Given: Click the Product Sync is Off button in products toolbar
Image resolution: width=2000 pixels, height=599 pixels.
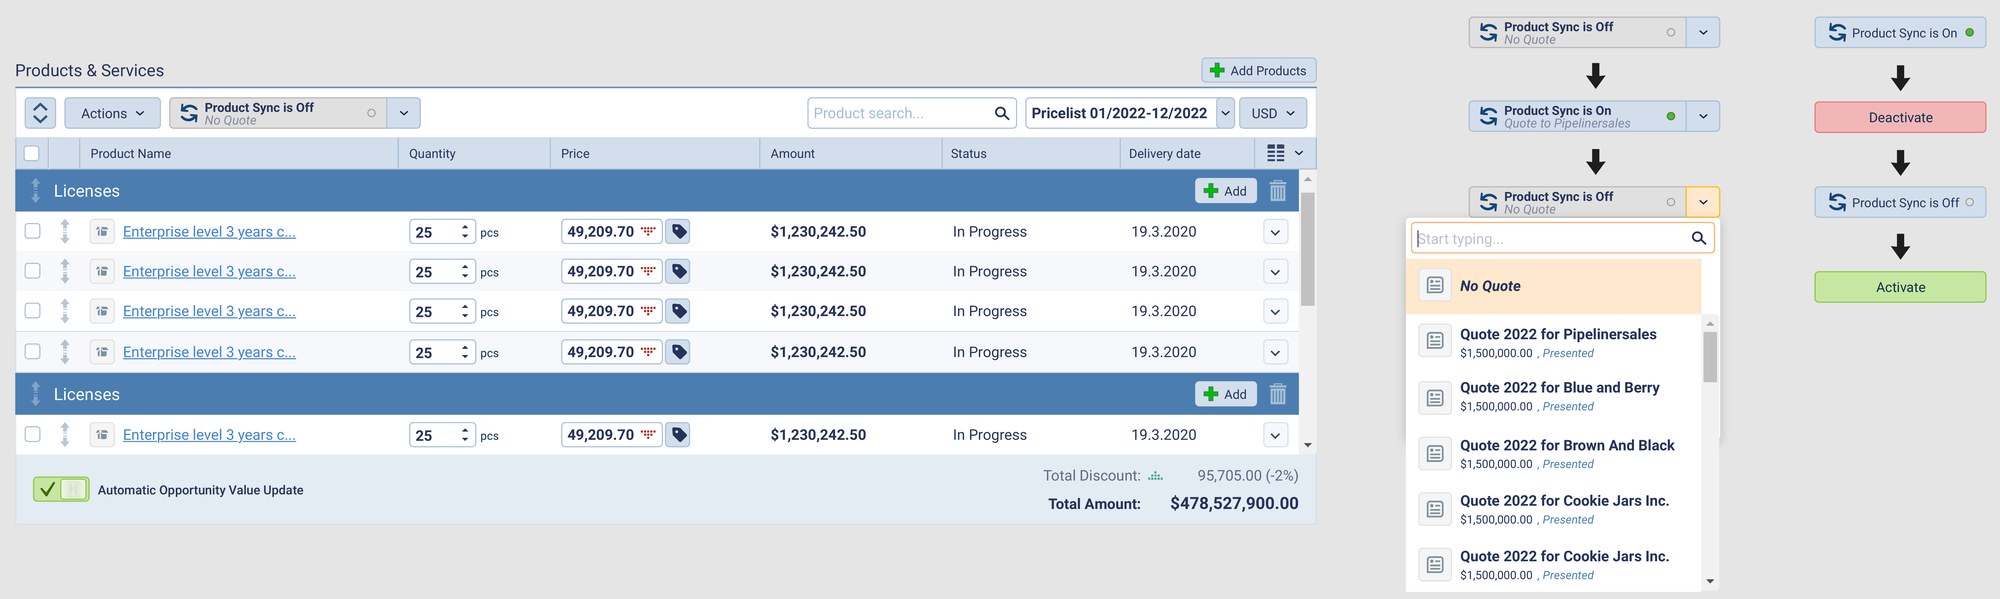Looking at the screenshot, I should point(278,113).
